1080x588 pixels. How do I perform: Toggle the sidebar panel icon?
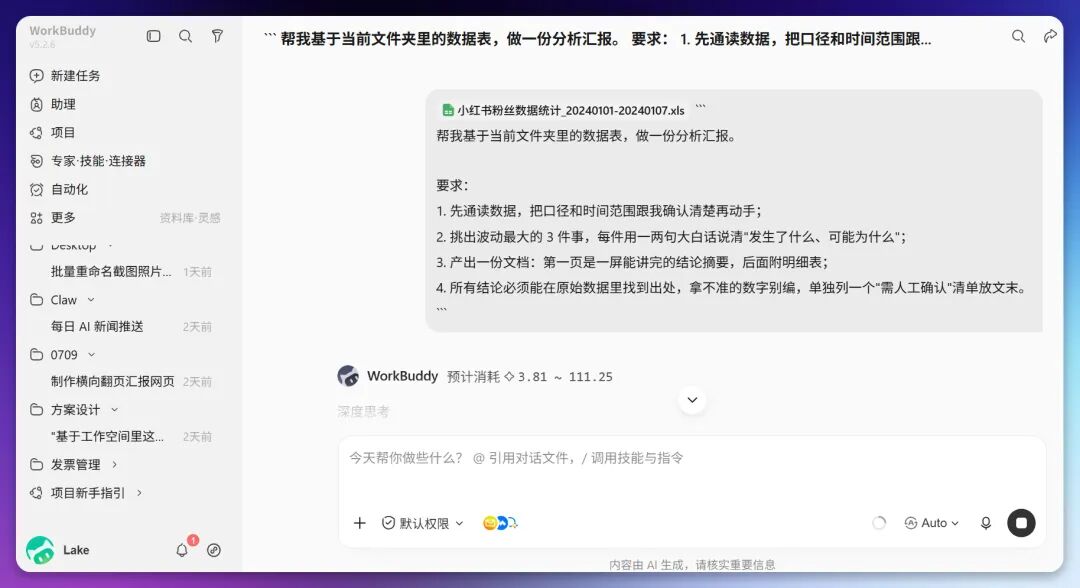[154, 36]
